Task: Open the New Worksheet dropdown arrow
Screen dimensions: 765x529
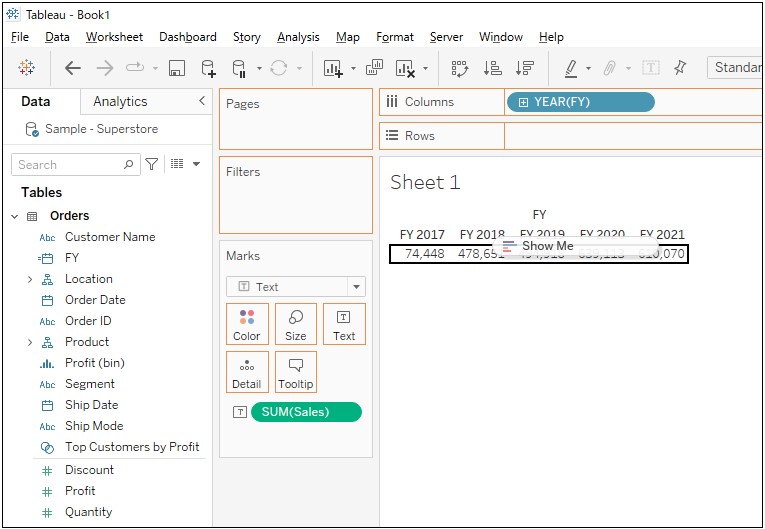Action: click(353, 68)
